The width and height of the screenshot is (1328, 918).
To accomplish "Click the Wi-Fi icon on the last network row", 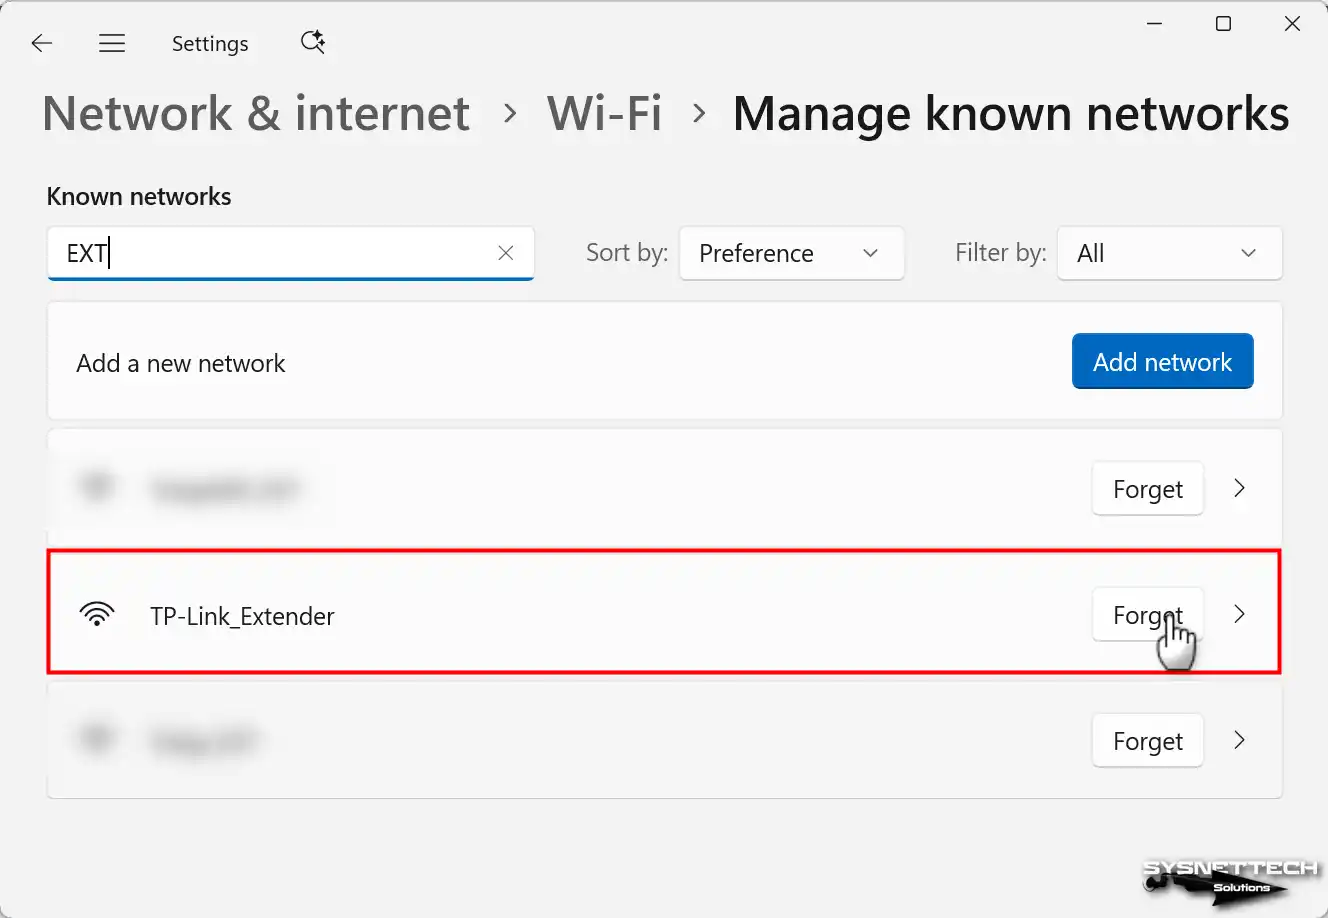I will pos(97,739).
